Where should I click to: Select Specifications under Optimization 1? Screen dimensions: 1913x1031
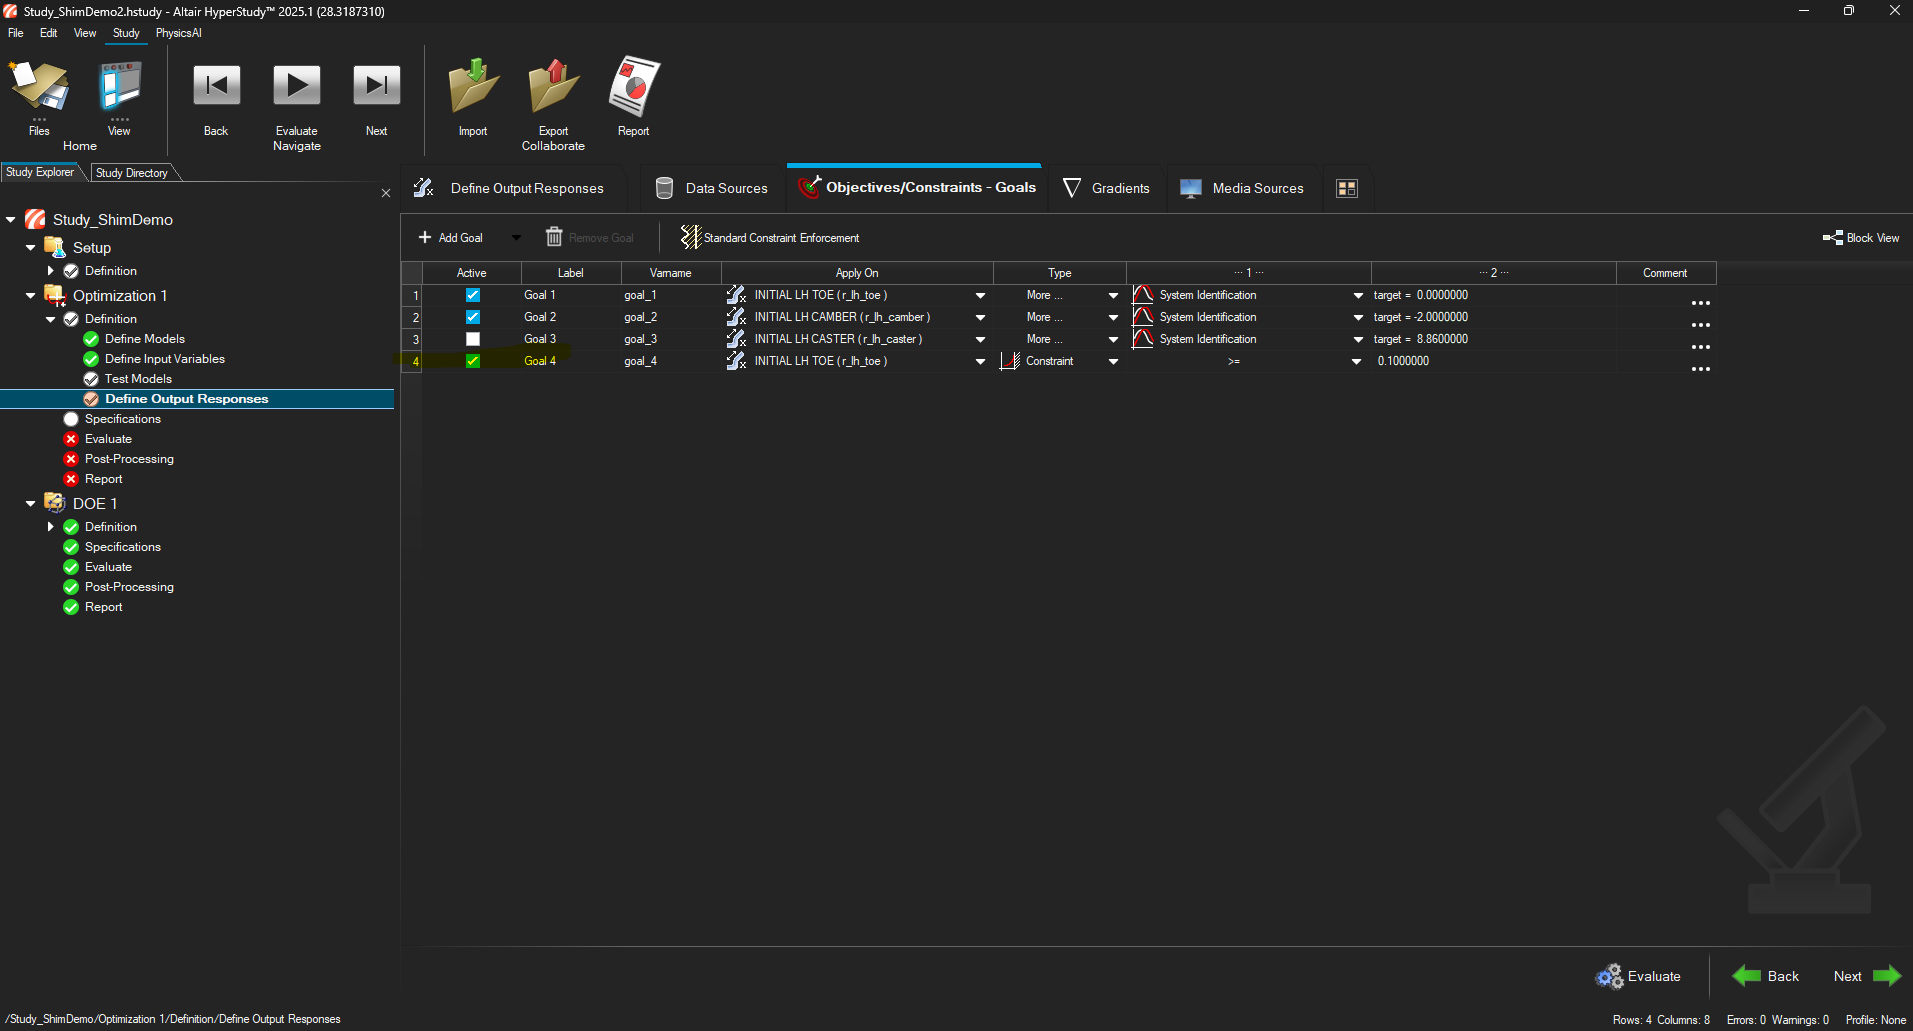point(123,419)
